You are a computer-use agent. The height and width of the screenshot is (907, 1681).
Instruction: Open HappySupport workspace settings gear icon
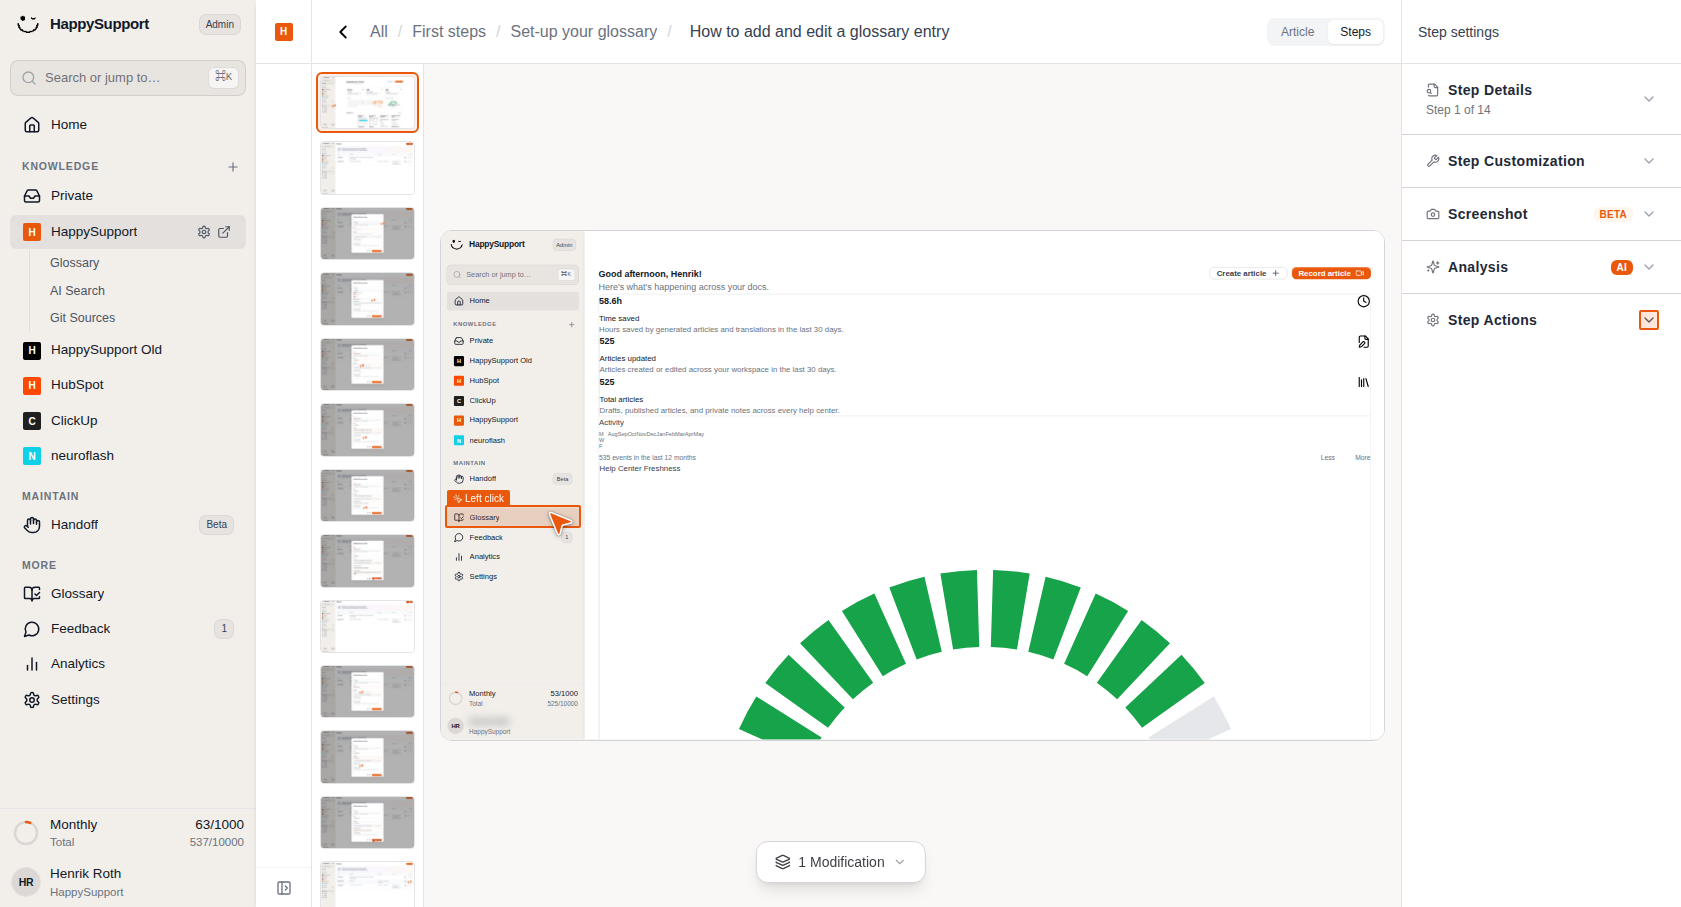tap(204, 232)
